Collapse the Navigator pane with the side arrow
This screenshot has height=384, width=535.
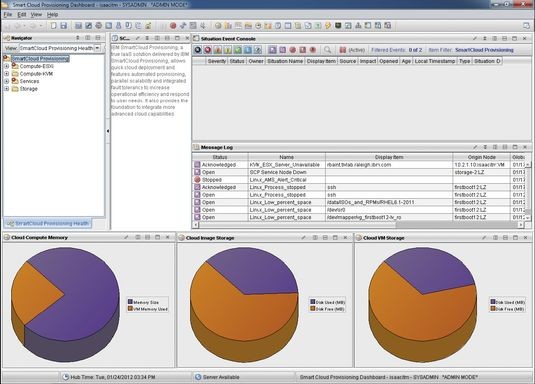coord(108,131)
